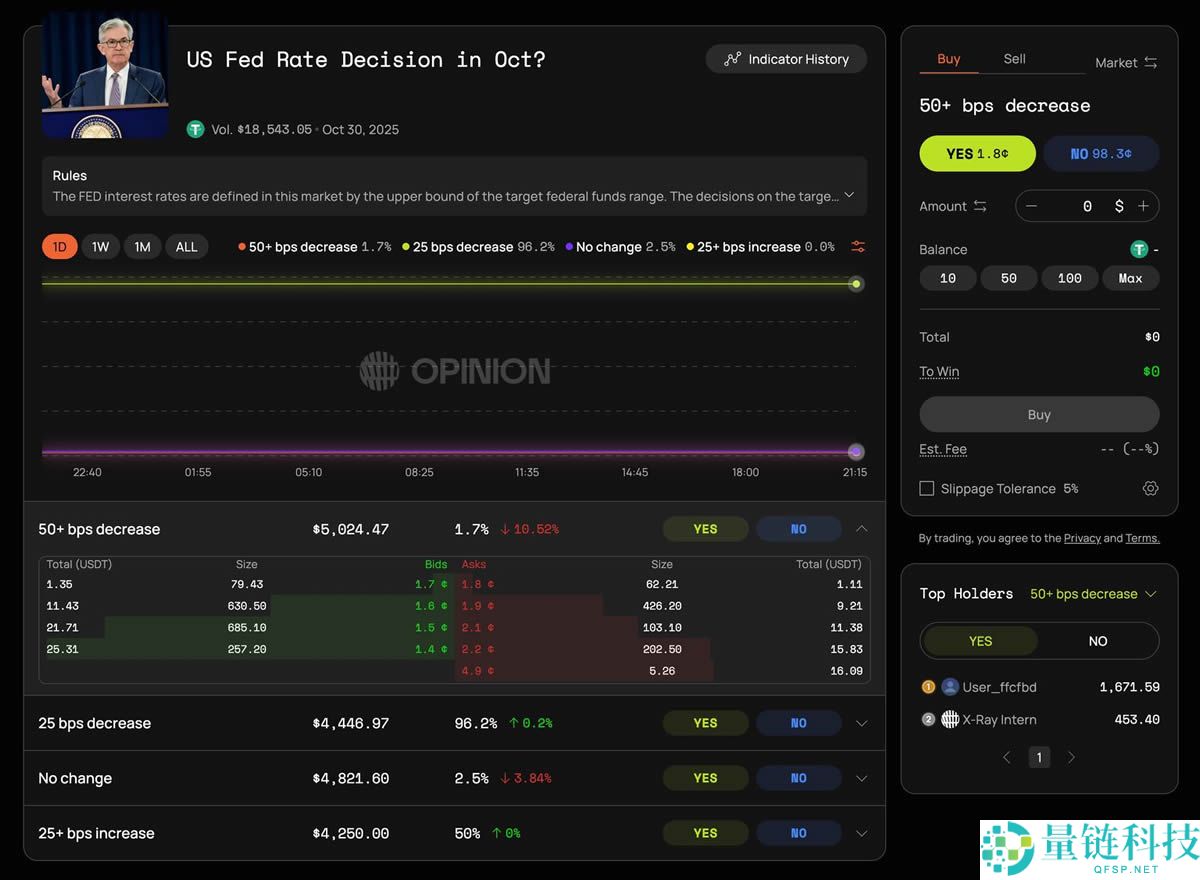This screenshot has width=1200, height=880.
Task: Go to previous page of Top Holders
Action: pos(1007,758)
